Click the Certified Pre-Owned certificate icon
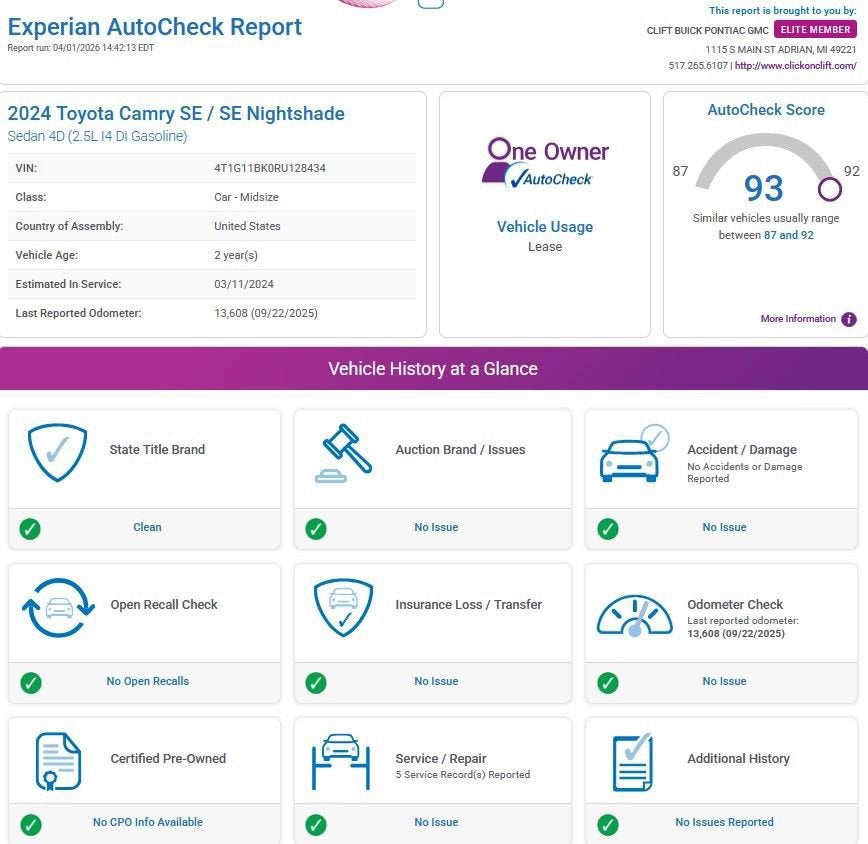Image resolution: width=868 pixels, height=844 pixels. [58, 761]
